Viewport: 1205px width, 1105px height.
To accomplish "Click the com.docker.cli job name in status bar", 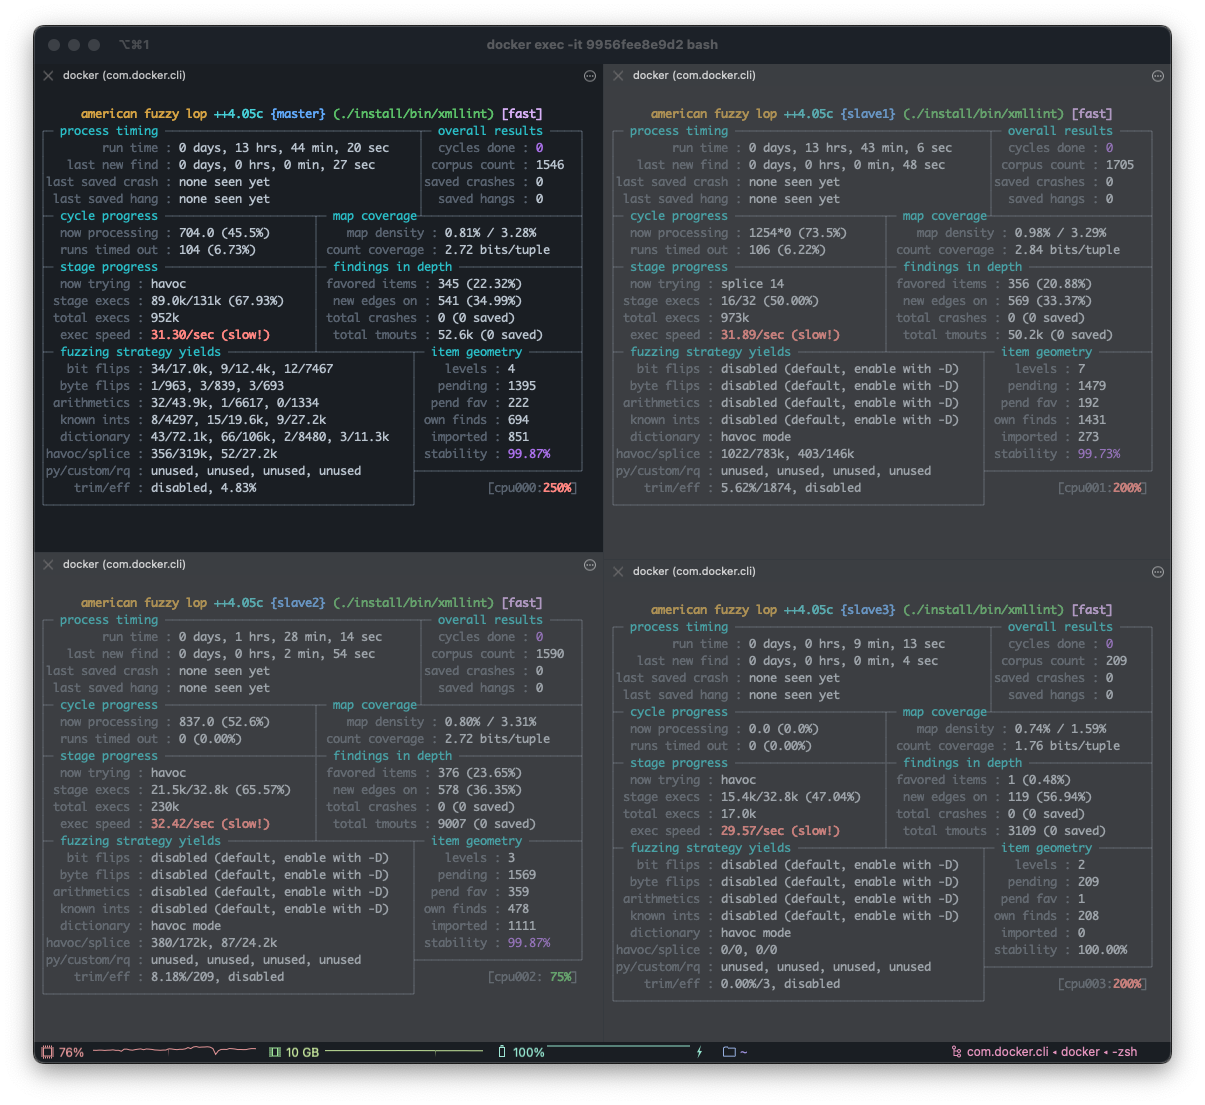I will (x=1007, y=1052).
